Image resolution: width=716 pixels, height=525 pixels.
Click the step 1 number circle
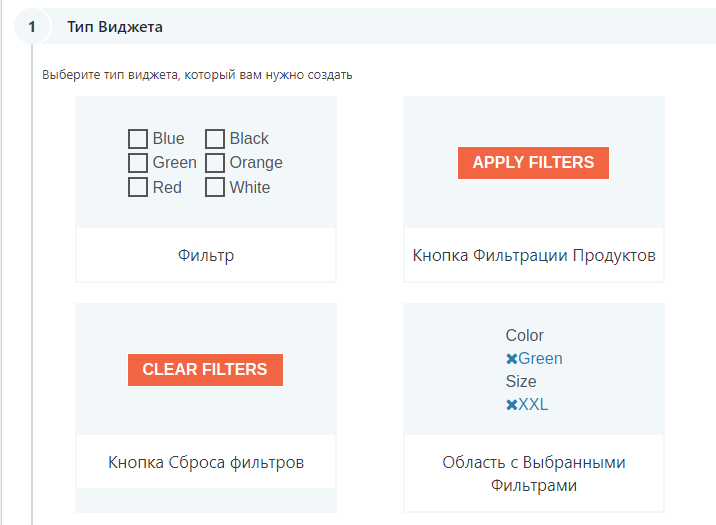click(32, 27)
